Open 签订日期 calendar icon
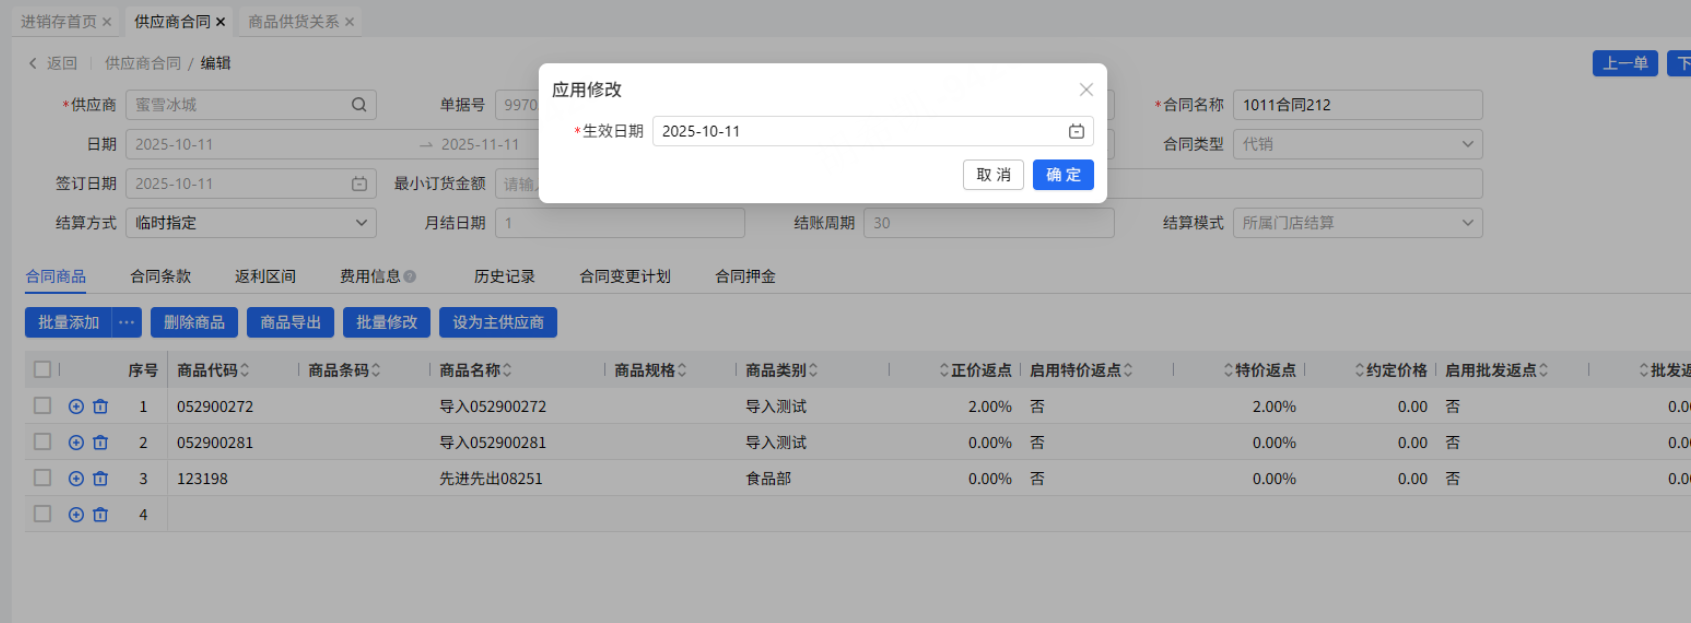This screenshot has width=1691, height=623. pyautogui.click(x=359, y=184)
